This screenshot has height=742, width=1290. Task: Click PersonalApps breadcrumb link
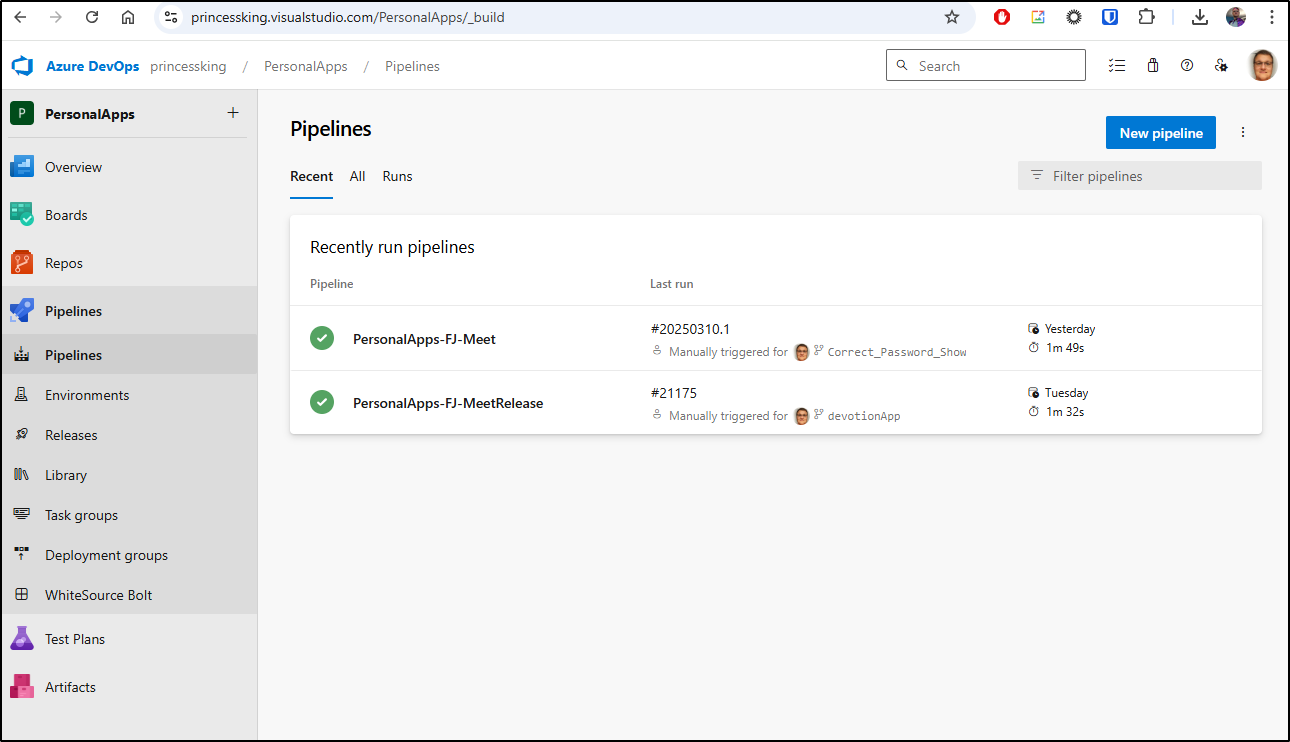tap(306, 66)
